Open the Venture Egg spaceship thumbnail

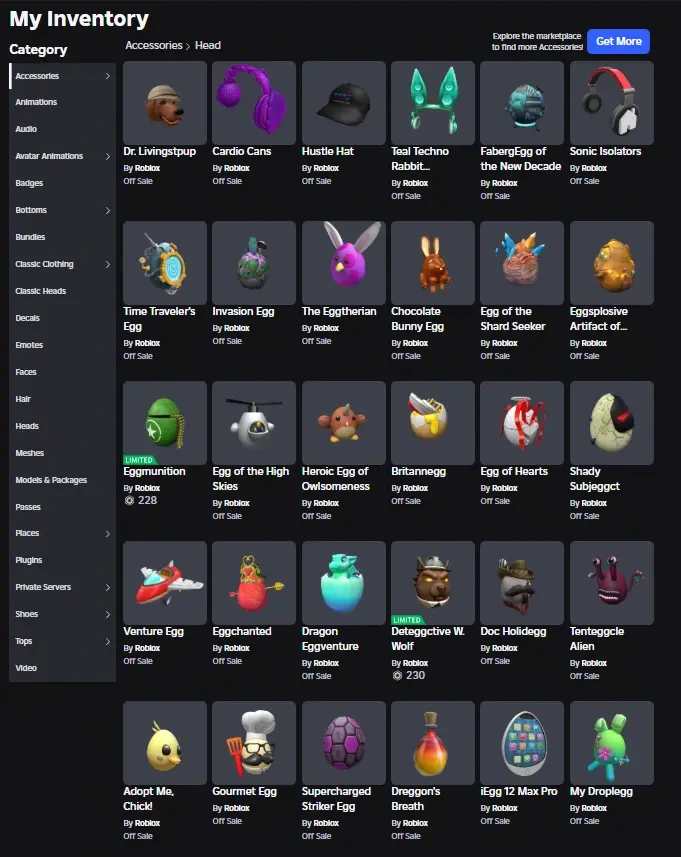click(165, 583)
